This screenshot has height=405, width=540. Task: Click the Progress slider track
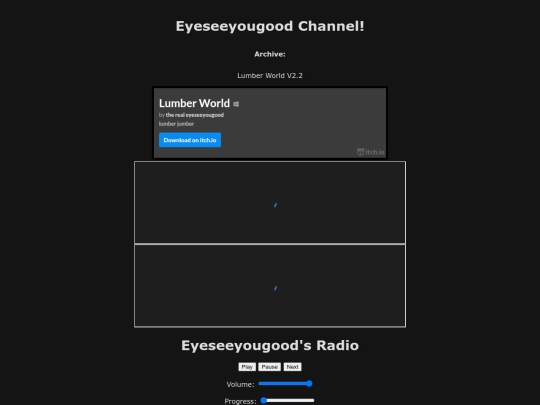[x=287, y=401]
